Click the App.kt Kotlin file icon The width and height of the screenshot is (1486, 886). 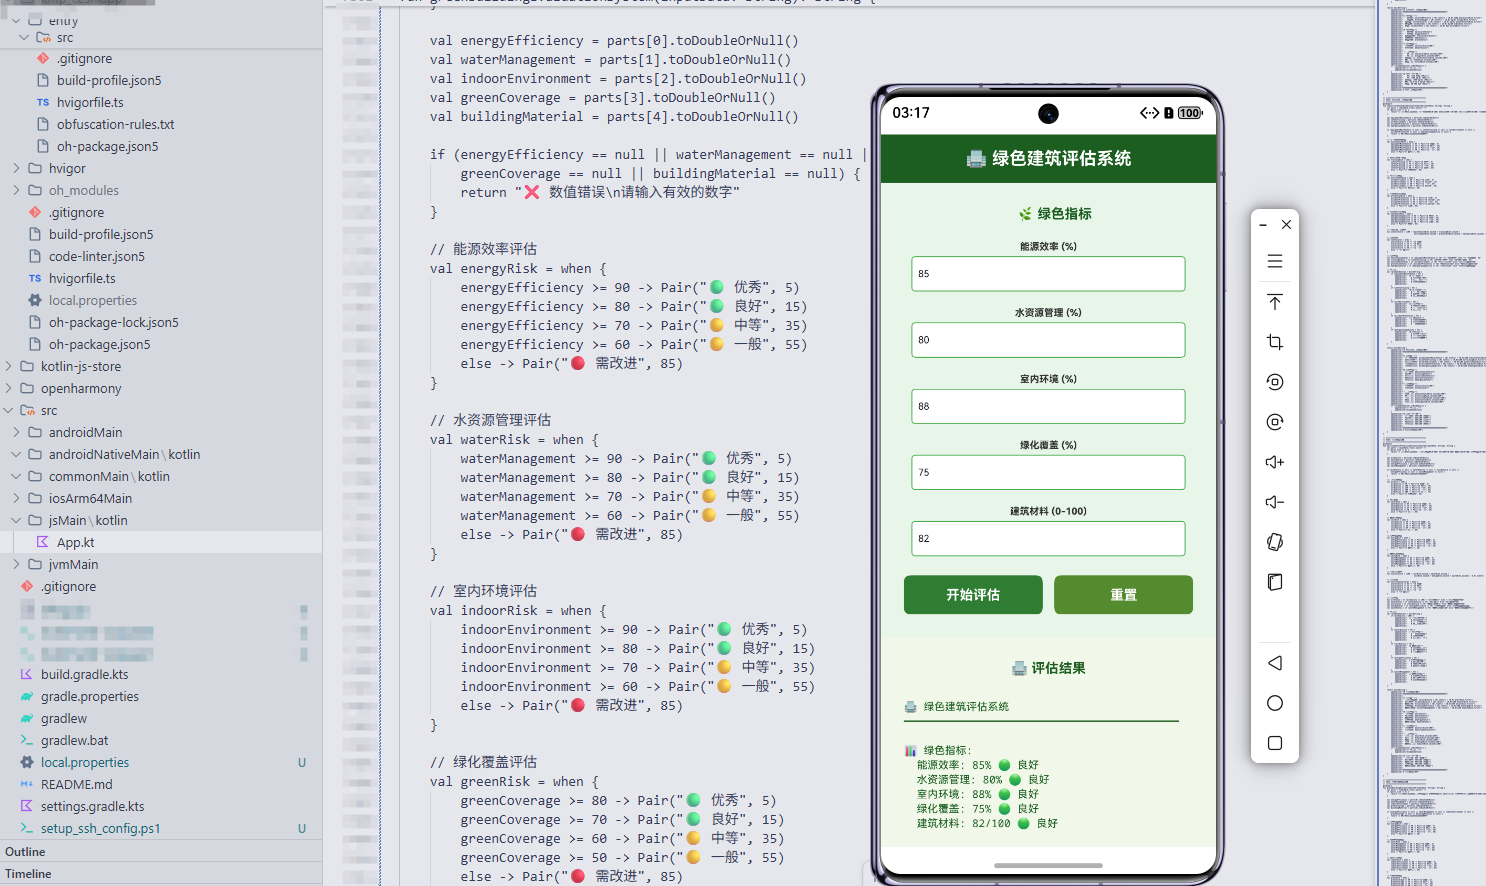pos(43,542)
